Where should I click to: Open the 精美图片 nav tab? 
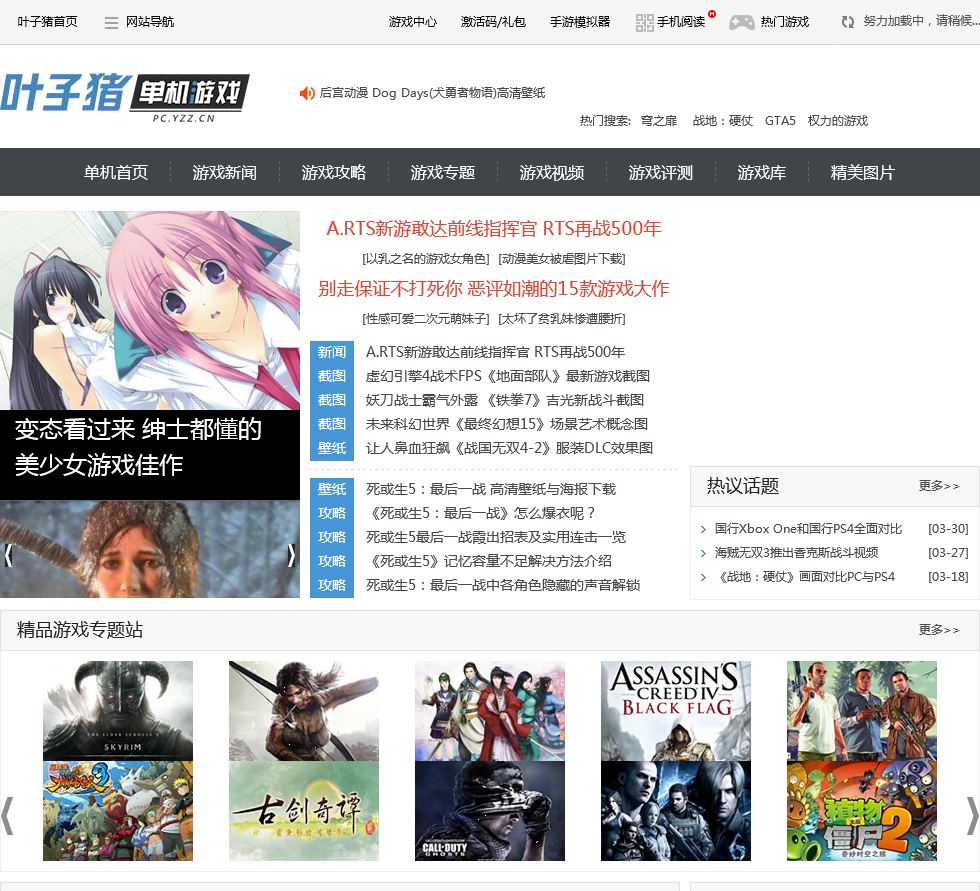coord(862,172)
